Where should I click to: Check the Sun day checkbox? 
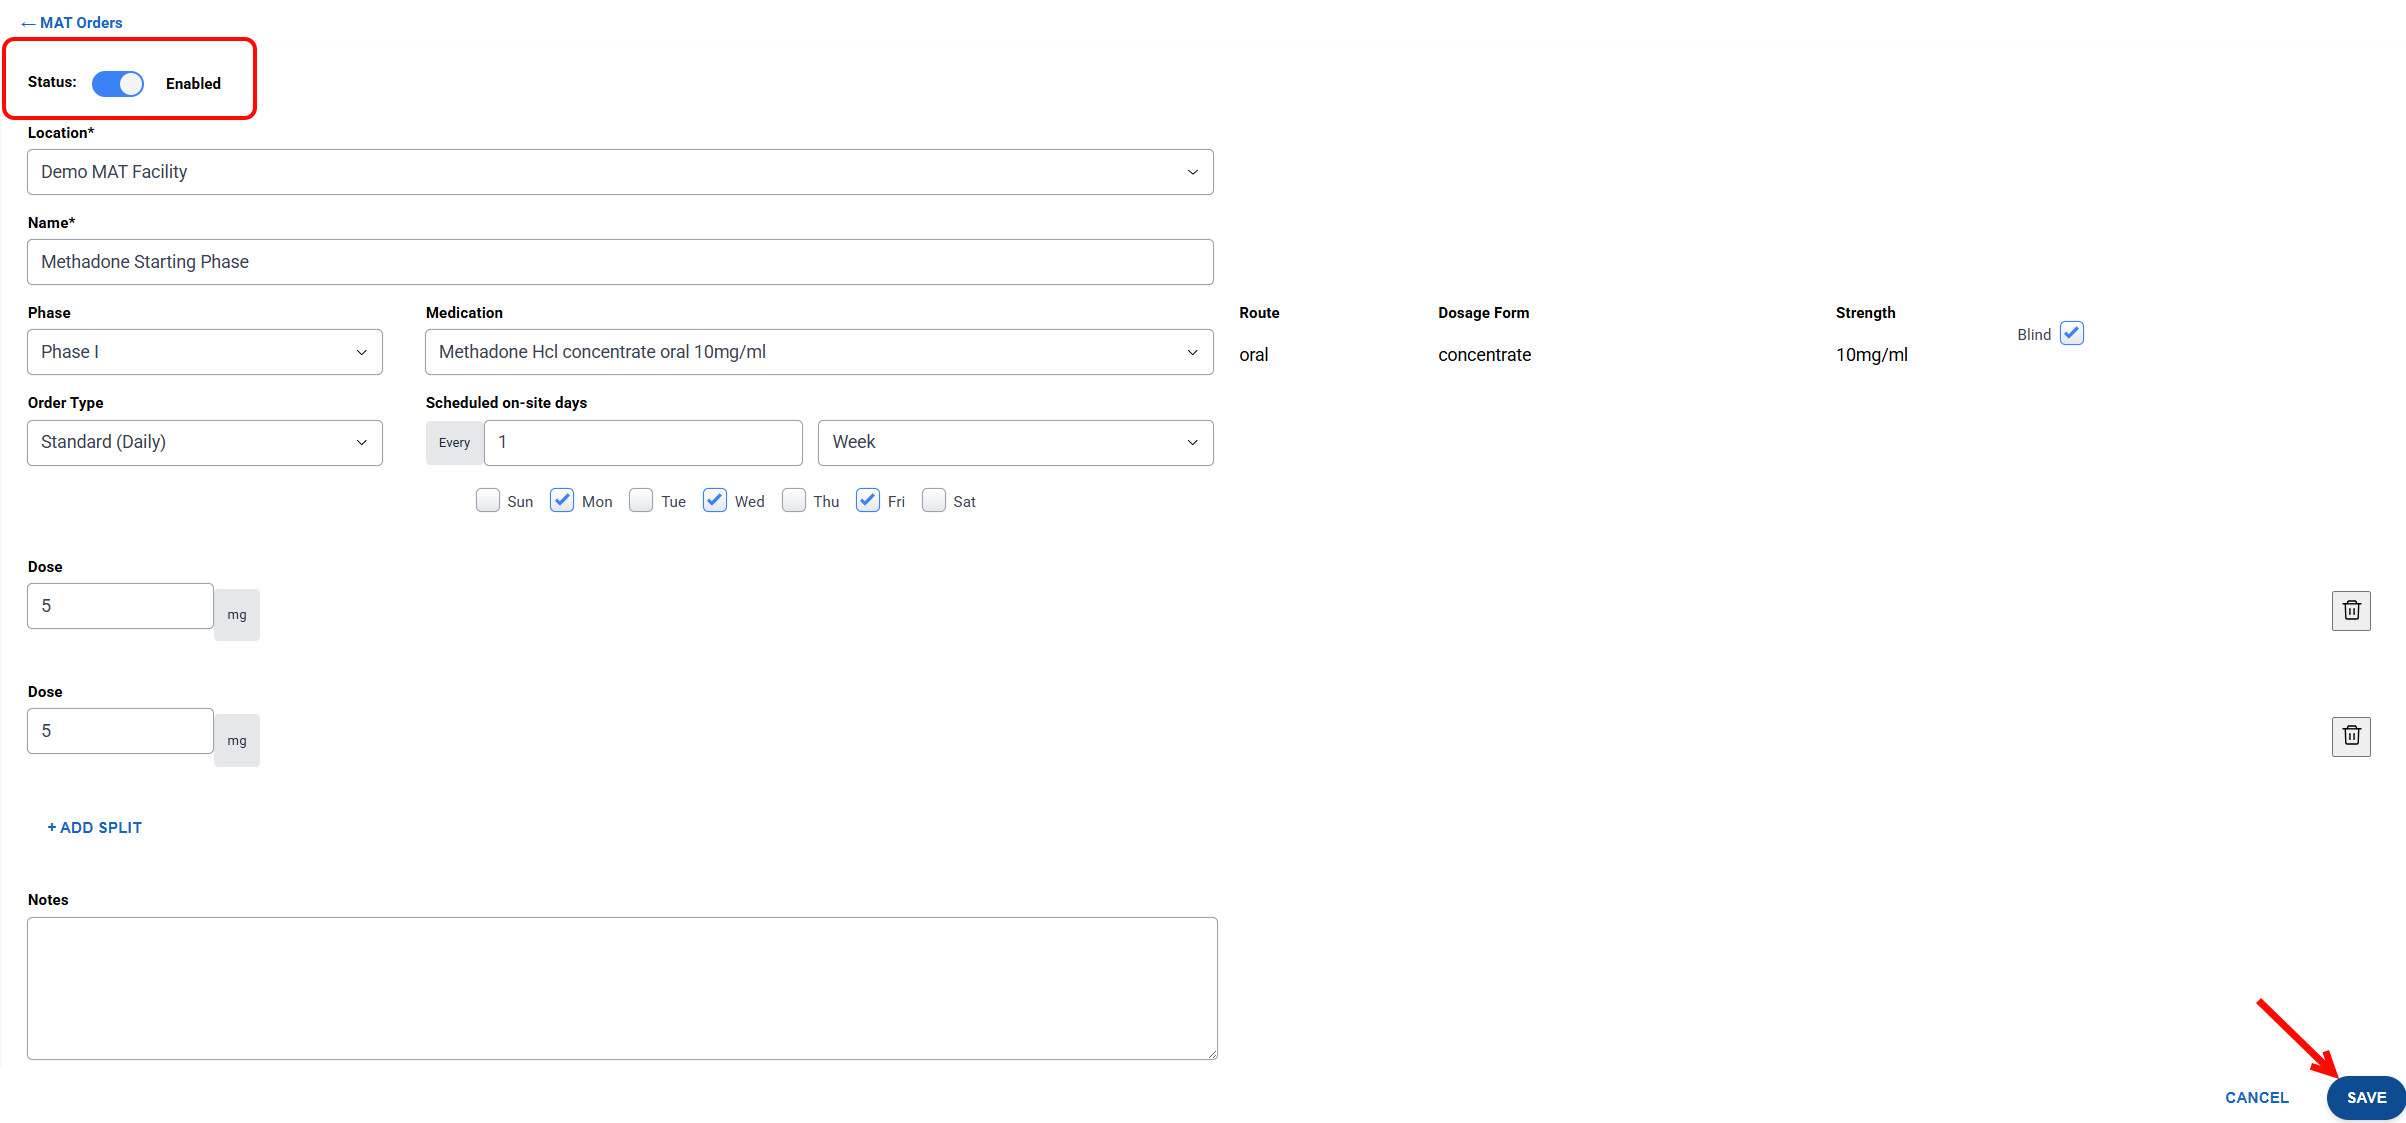(488, 501)
